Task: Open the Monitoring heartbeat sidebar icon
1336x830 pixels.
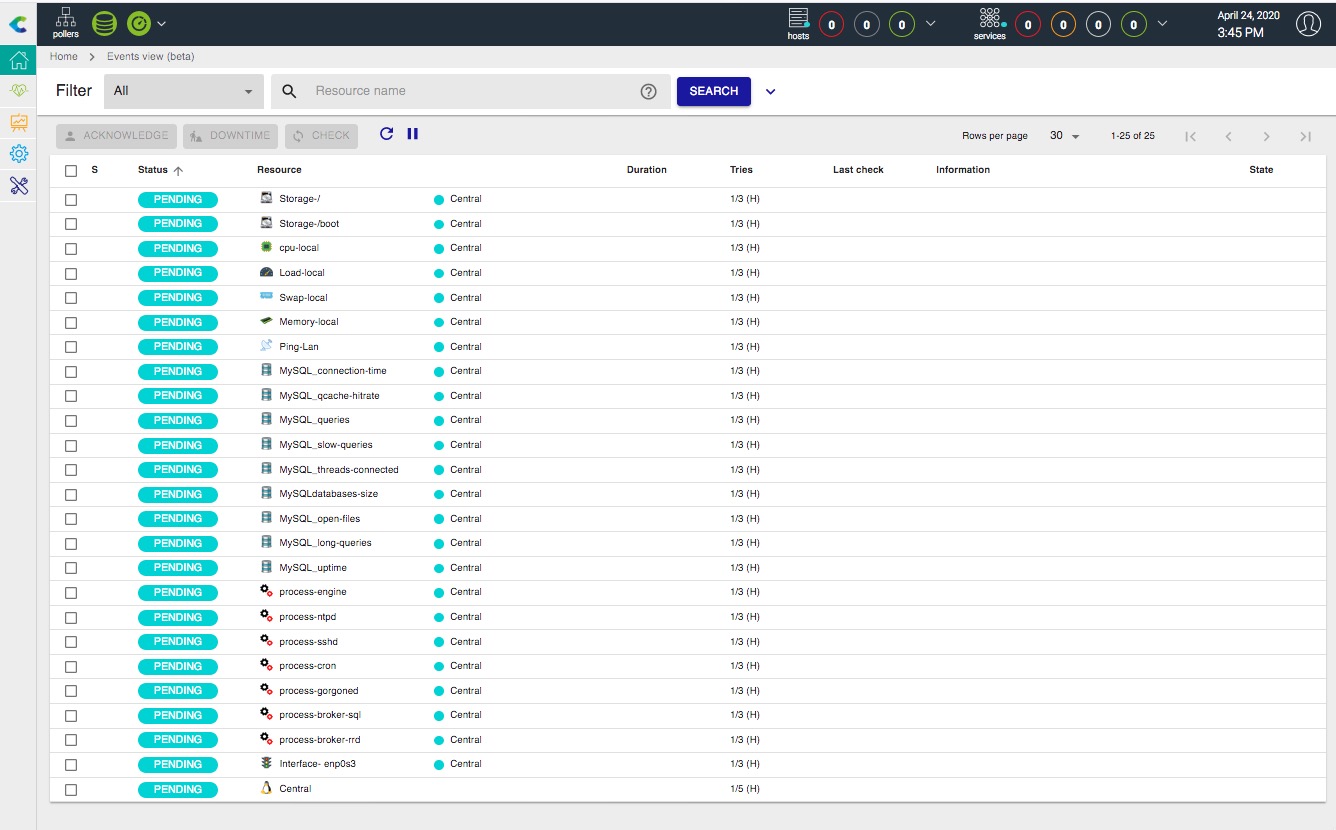Action: coord(18,91)
